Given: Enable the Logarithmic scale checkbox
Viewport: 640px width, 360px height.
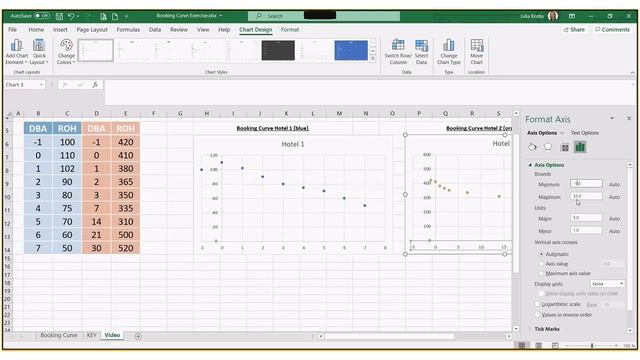Looking at the screenshot, I should 538,304.
